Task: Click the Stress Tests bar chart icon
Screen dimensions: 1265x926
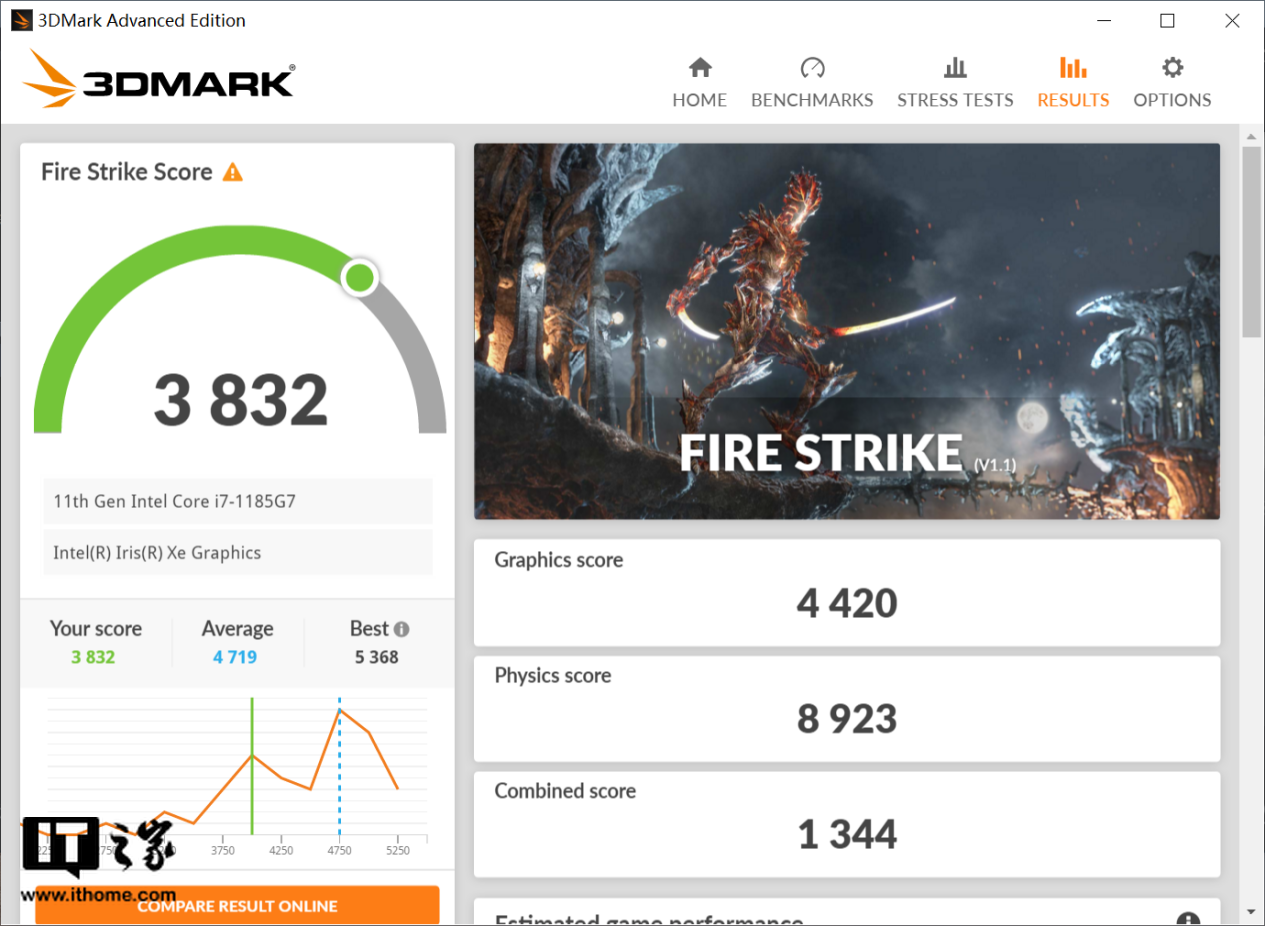Action: click(x=955, y=68)
